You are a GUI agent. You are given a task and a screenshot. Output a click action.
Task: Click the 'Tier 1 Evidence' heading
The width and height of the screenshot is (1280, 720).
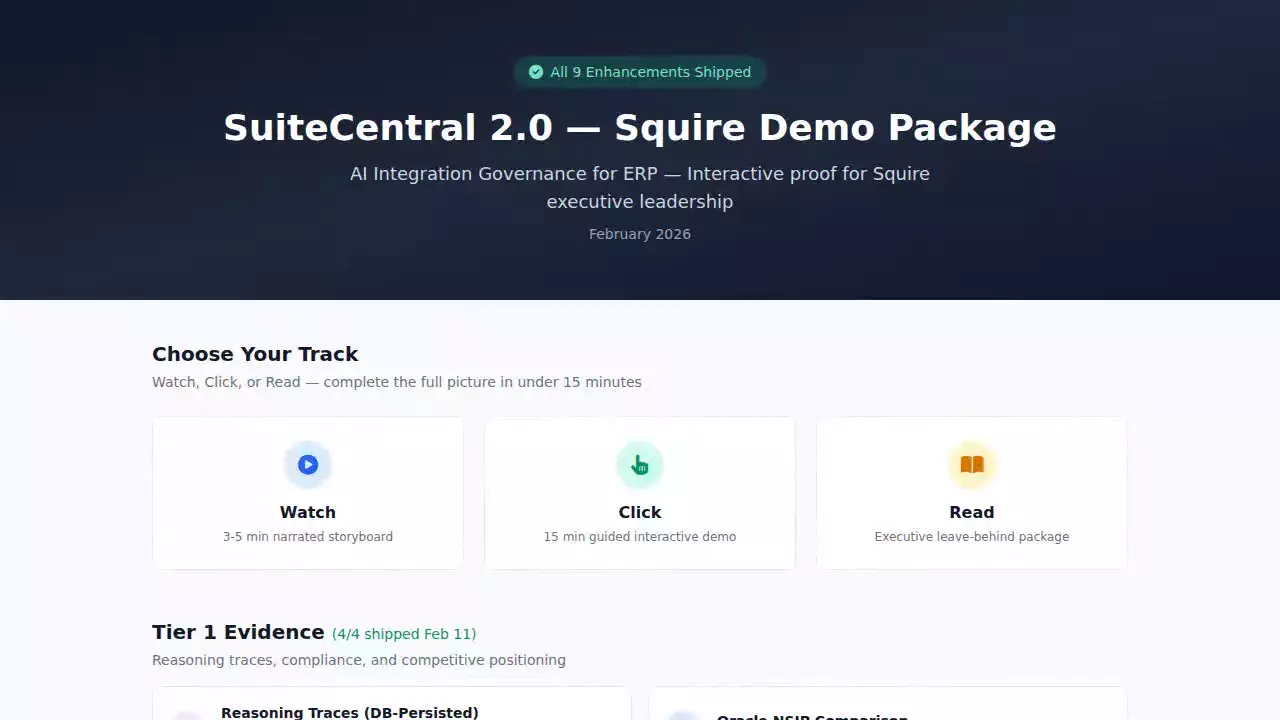(x=238, y=632)
